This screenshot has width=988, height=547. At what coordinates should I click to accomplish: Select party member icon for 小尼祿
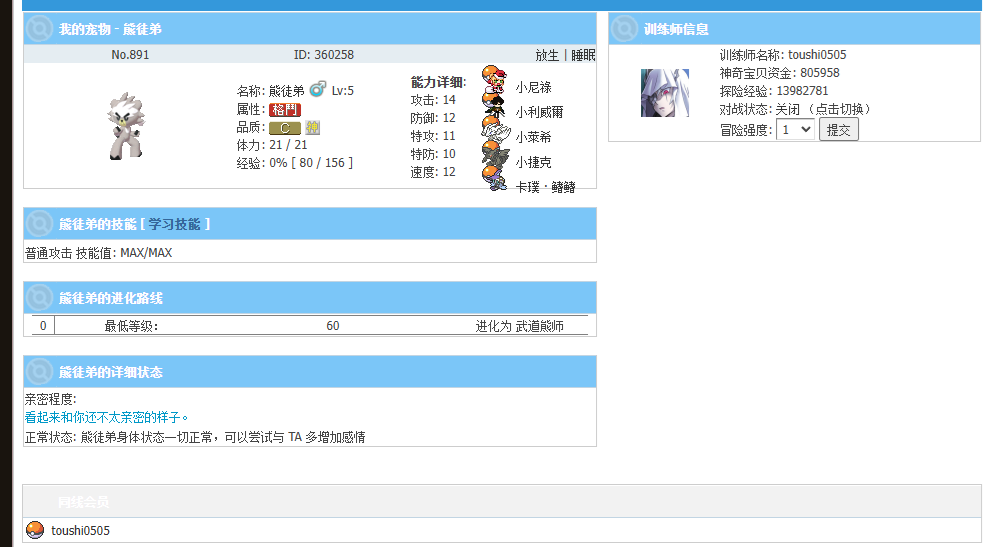pyautogui.click(x=495, y=79)
